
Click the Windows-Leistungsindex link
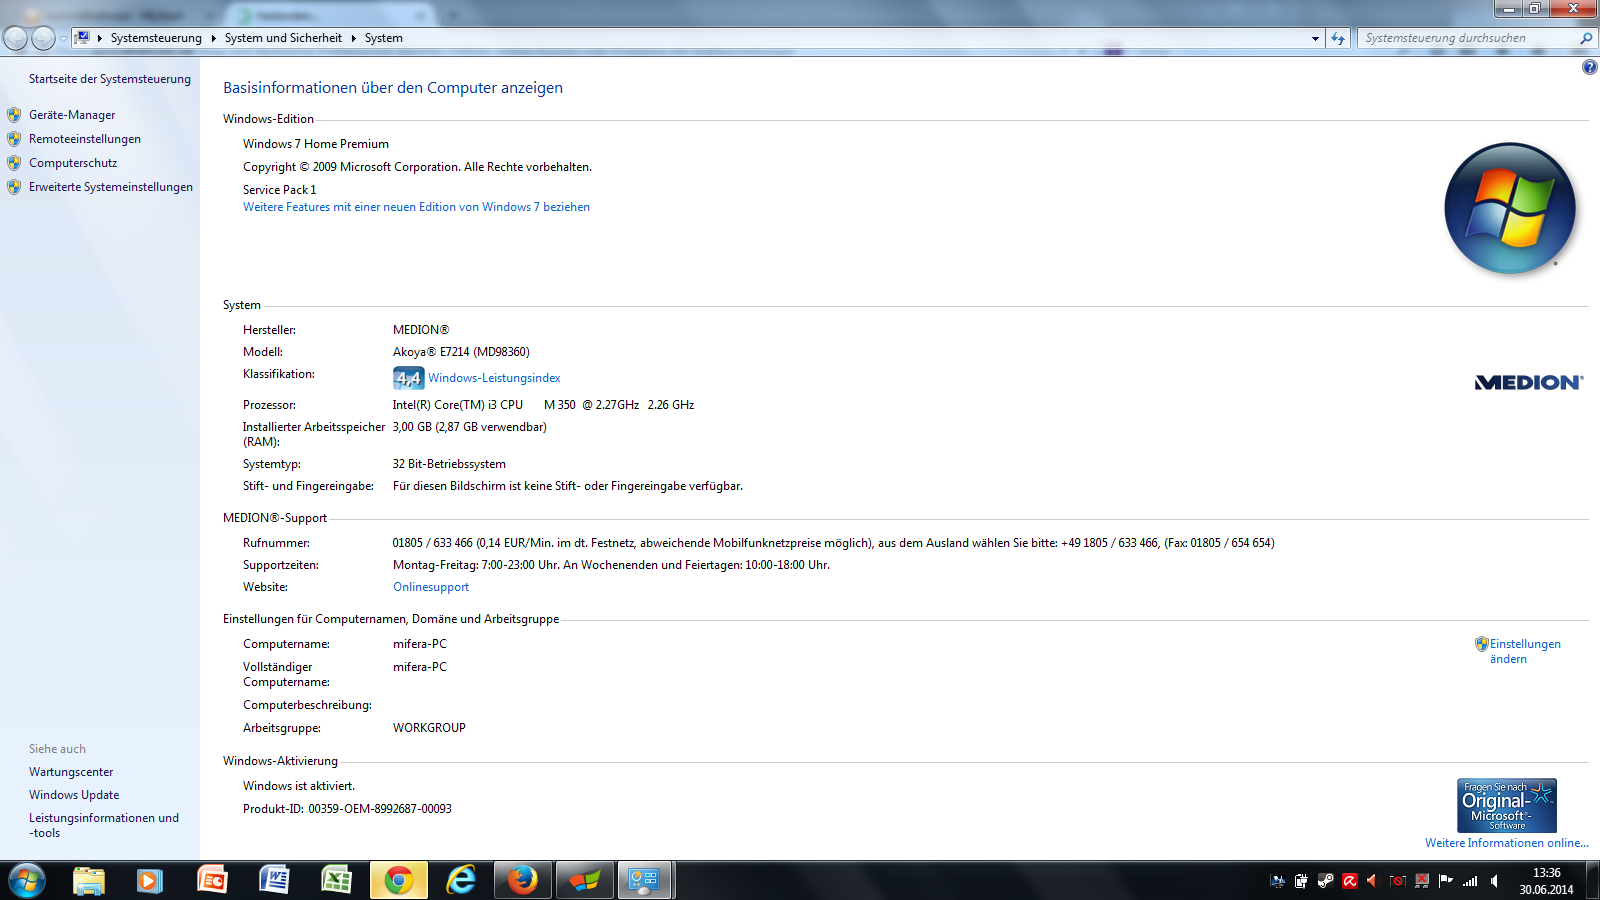(x=494, y=378)
